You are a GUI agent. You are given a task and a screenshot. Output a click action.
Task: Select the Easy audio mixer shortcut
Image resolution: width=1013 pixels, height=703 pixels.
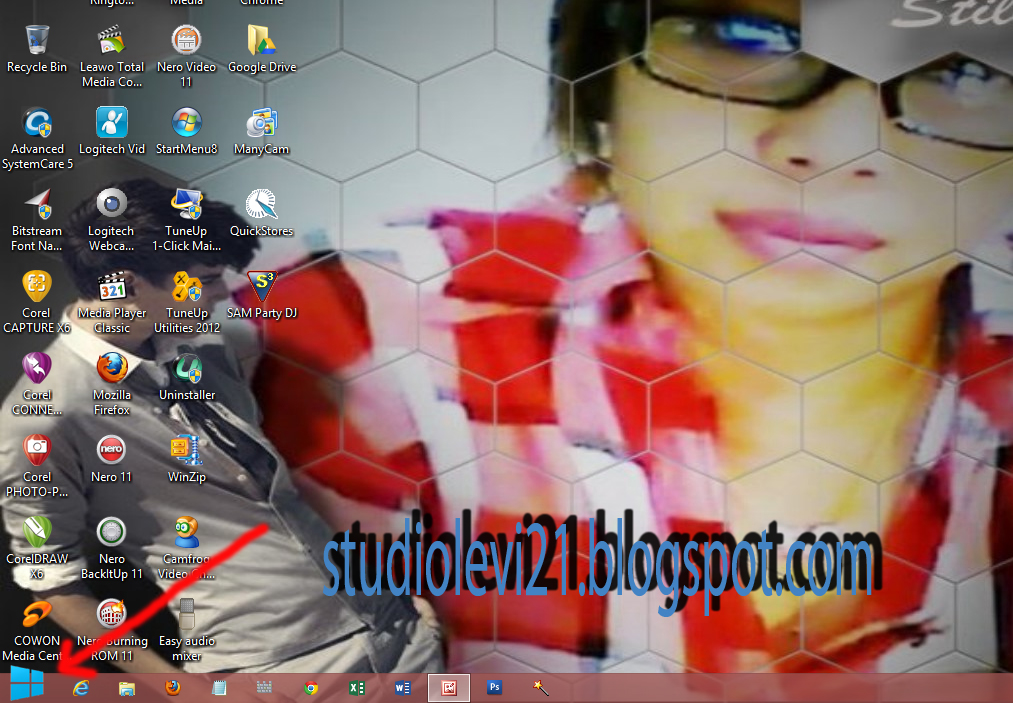click(x=187, y=631)
